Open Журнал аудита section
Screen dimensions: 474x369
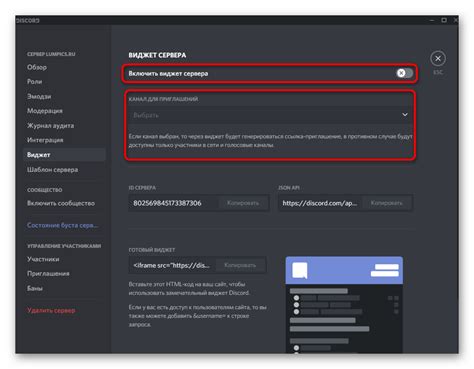pyautogui.click(x=51, y=126)
